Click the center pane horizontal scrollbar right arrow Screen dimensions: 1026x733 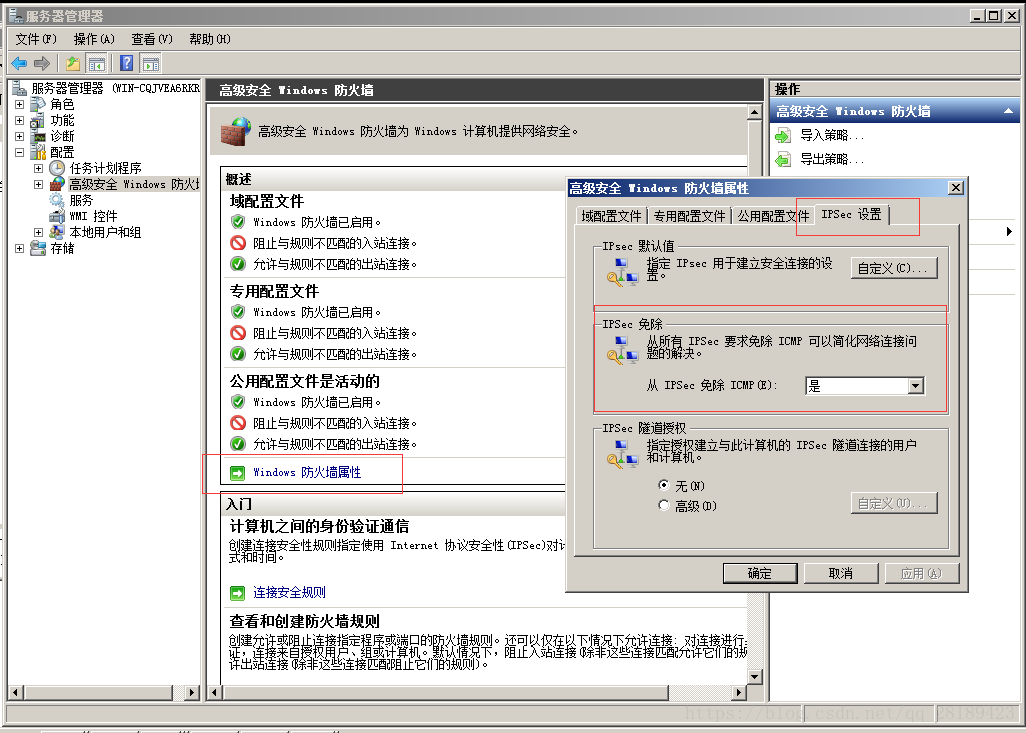coord(739,692)
